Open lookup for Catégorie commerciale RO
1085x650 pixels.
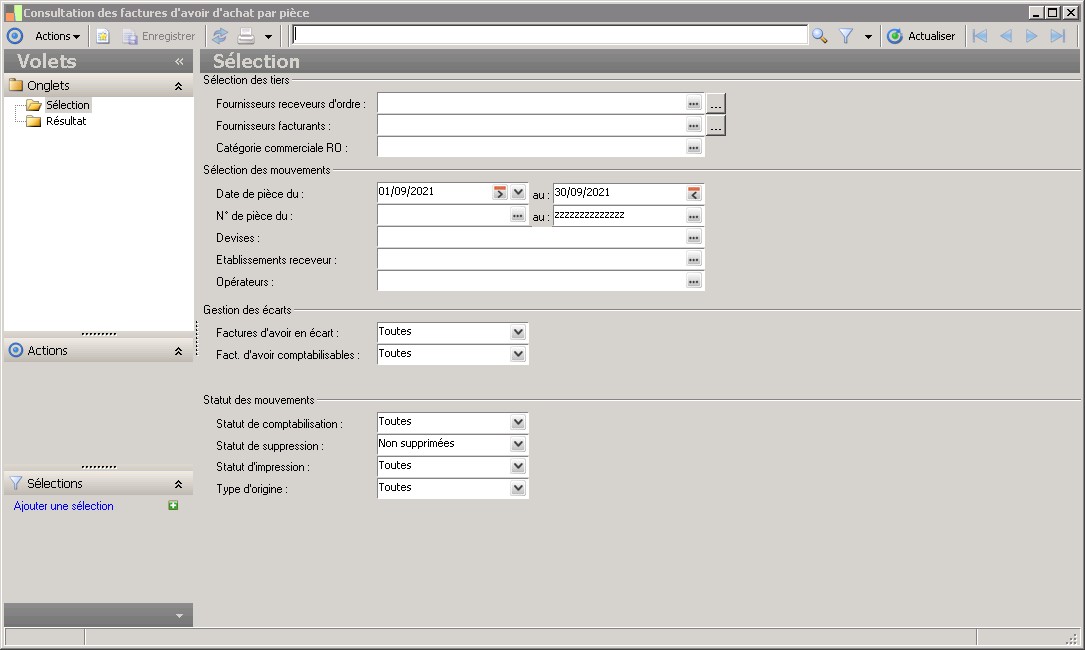693,147
